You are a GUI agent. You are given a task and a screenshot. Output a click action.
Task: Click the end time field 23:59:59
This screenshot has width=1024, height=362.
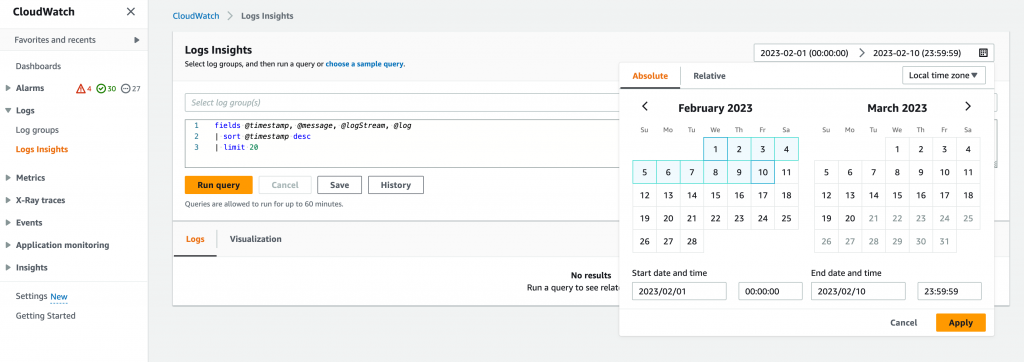[x=950, y=291]
